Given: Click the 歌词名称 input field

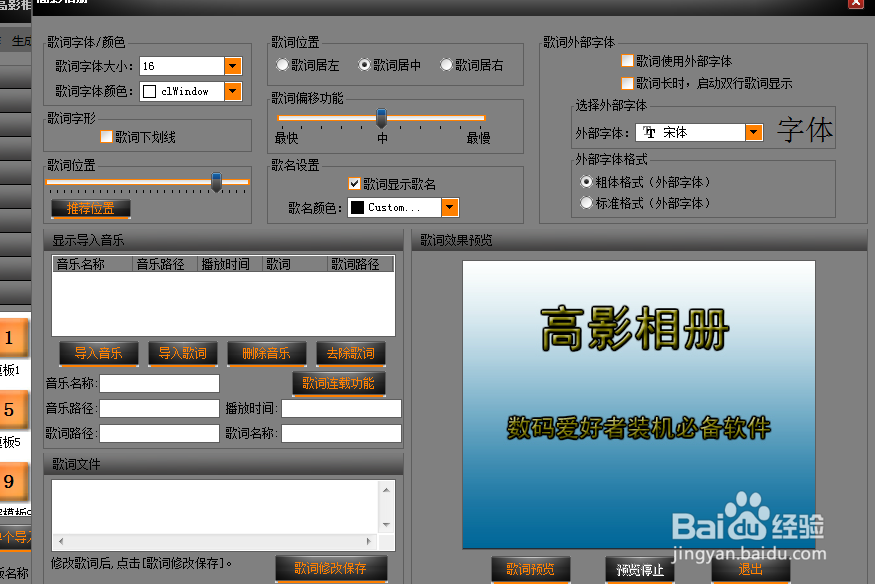Looking at the screenshot, I should coord(342,433).
